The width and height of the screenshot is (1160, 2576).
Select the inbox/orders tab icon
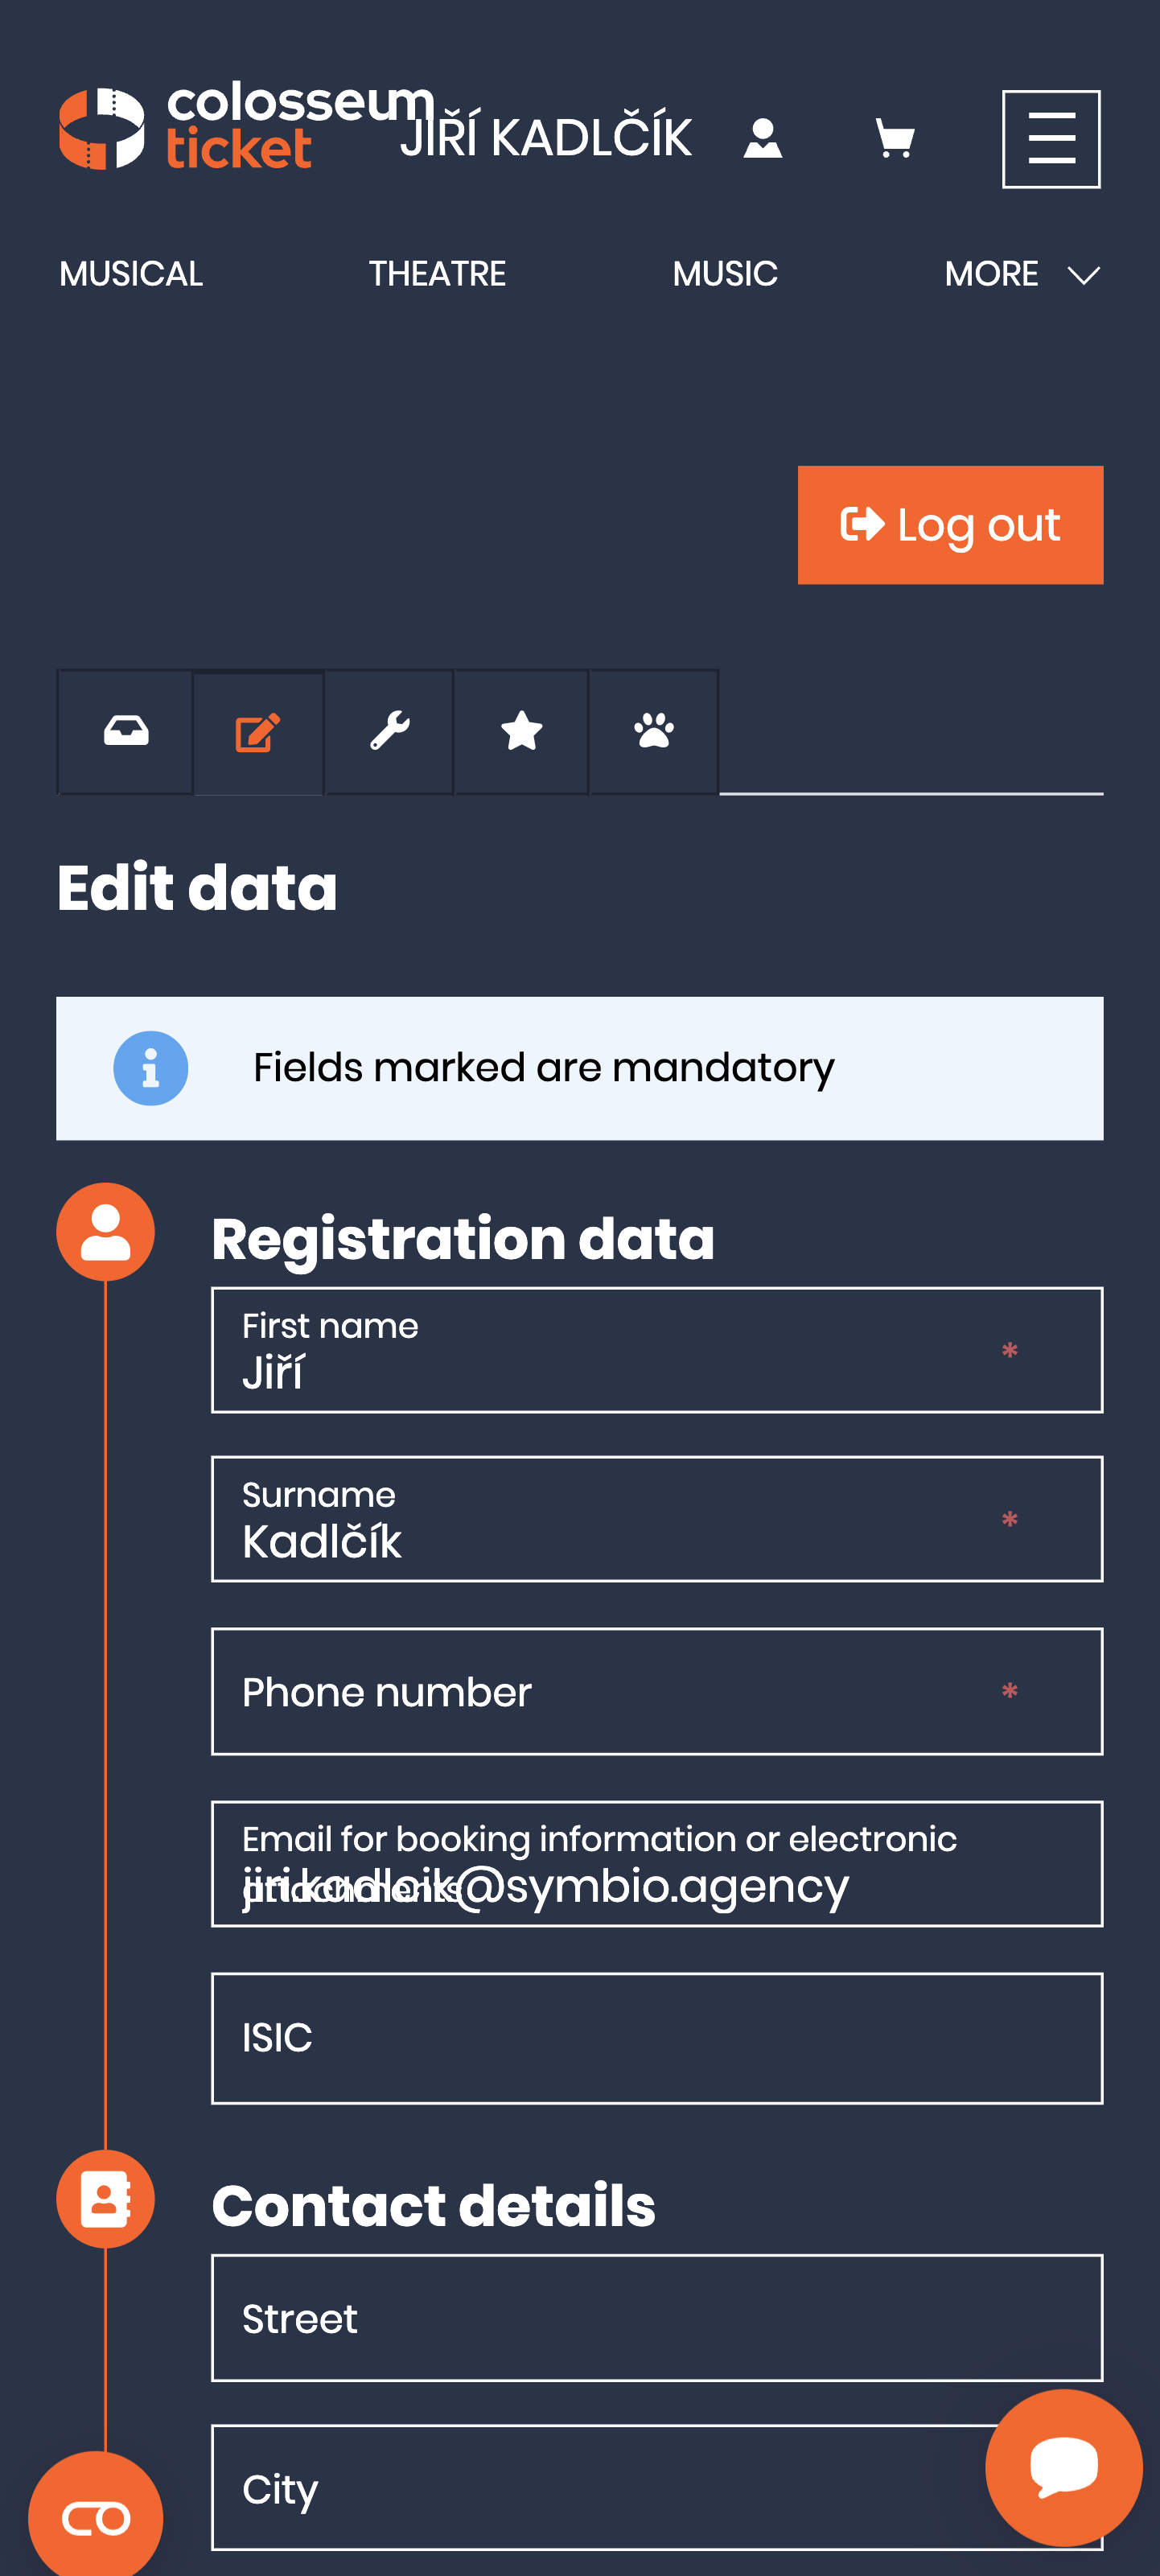(124, 730)
